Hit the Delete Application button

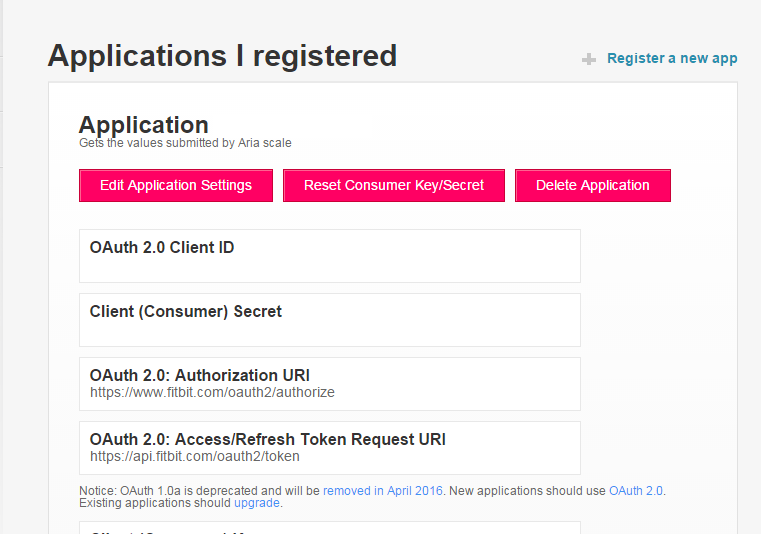(x=592, y=185)
